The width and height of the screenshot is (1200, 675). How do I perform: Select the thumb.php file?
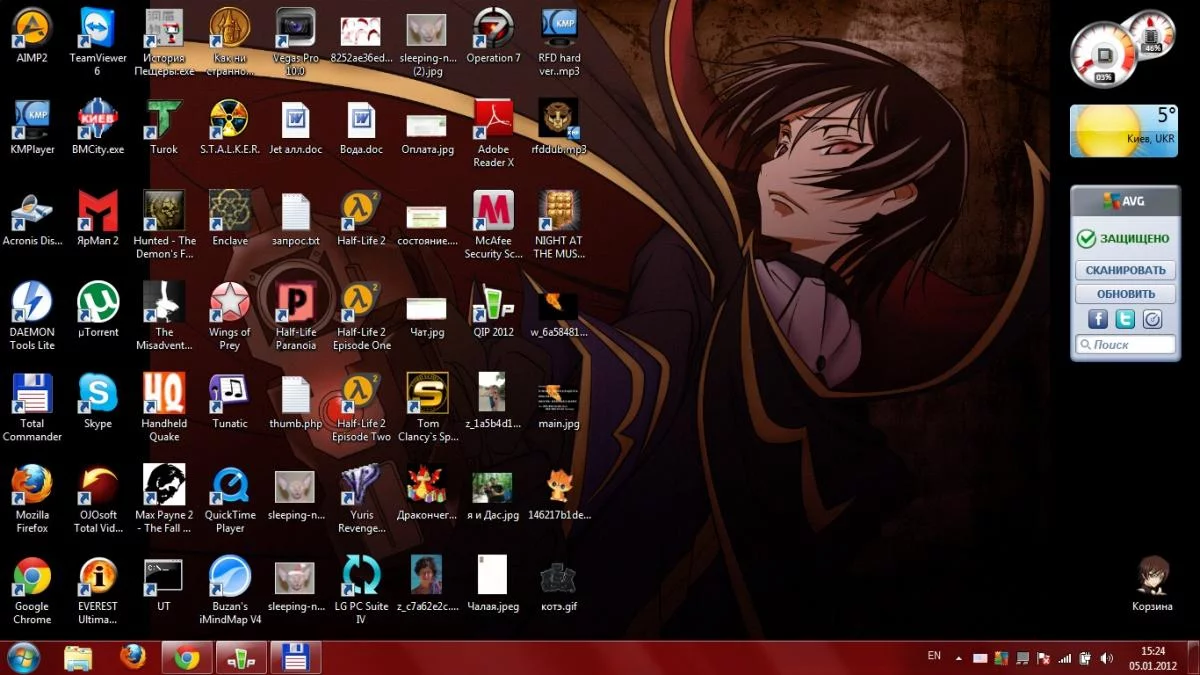(295, 401)
